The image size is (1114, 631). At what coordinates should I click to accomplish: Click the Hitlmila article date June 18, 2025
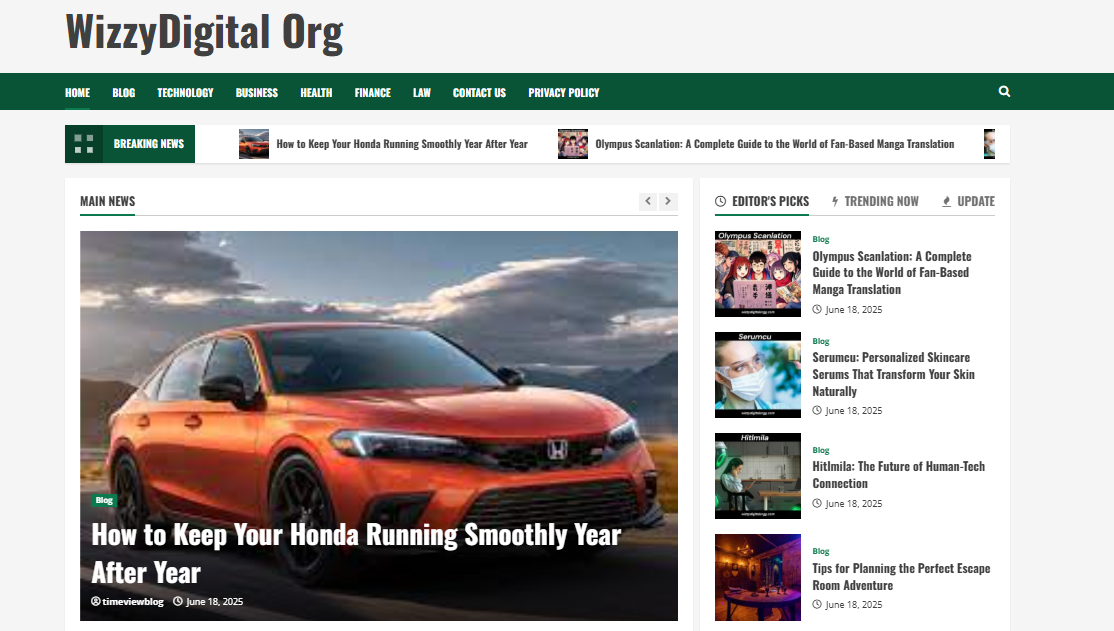coord(848,504)
